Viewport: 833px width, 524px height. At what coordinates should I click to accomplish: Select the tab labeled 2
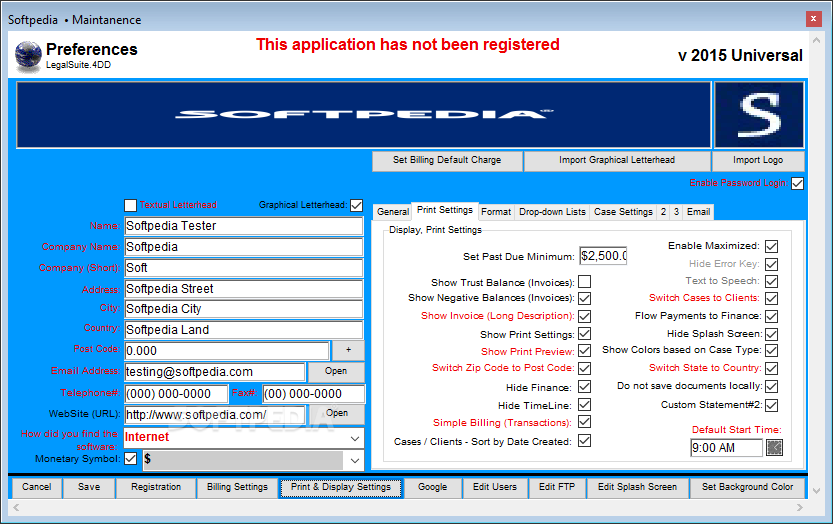coord(663,212)
